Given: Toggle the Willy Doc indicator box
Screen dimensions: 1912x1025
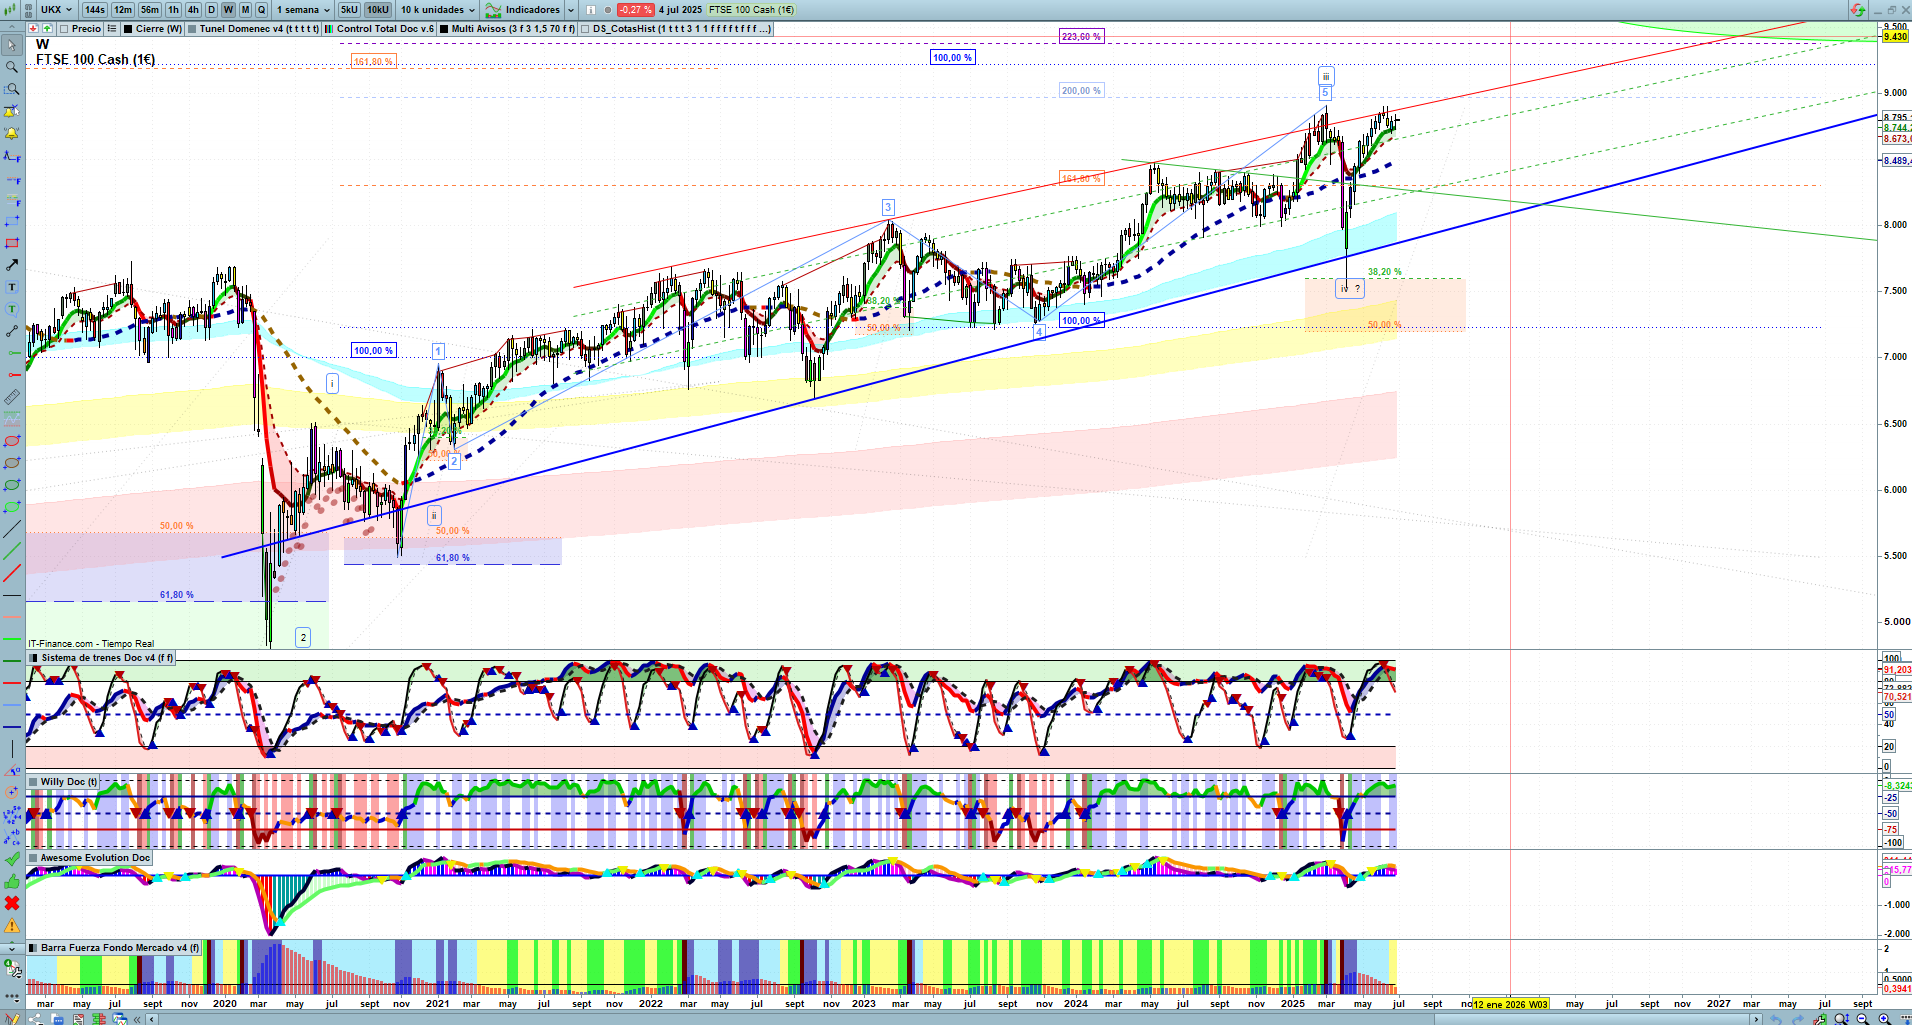Looking at the screenshot, I should tap(35, 782).
